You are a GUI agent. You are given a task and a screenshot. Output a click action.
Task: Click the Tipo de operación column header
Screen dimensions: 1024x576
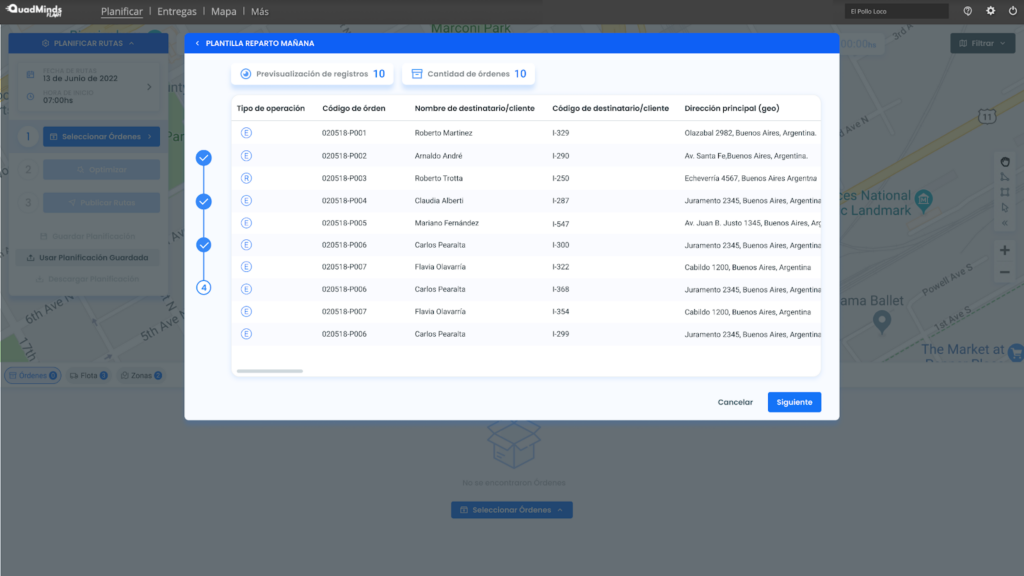pos(270,108)
